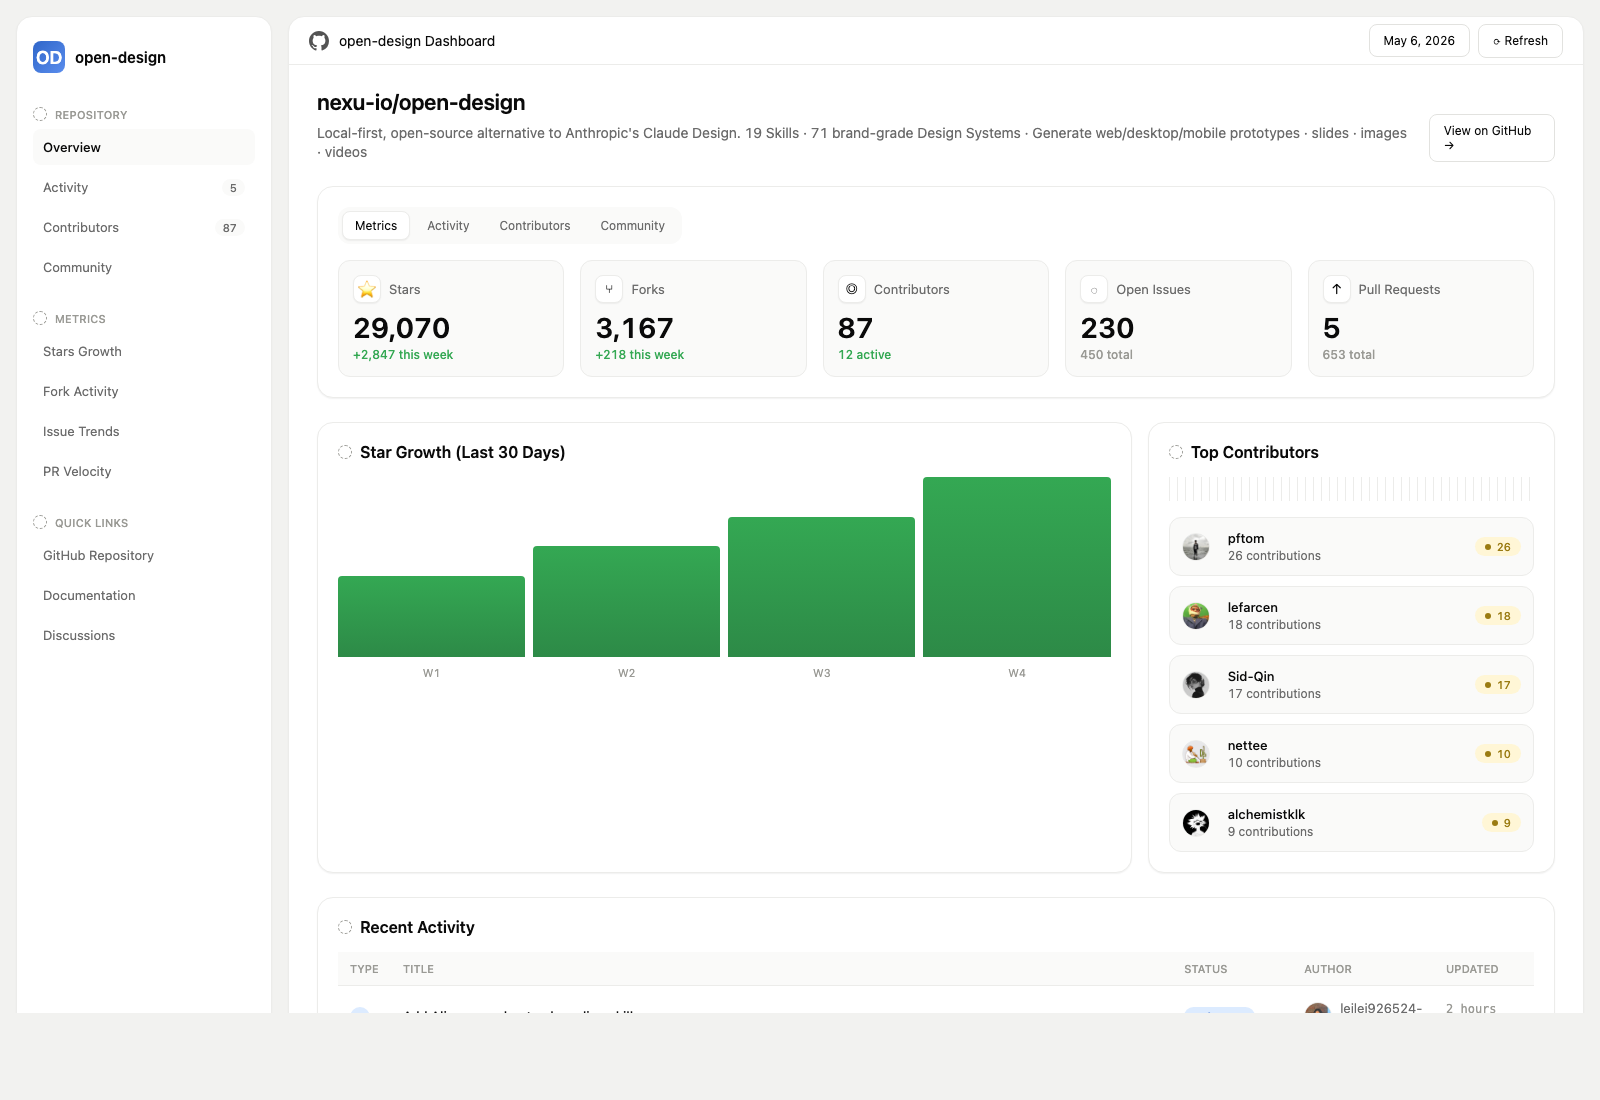
Task: Click the UPDATED column header
Action: coord(1472,969)
